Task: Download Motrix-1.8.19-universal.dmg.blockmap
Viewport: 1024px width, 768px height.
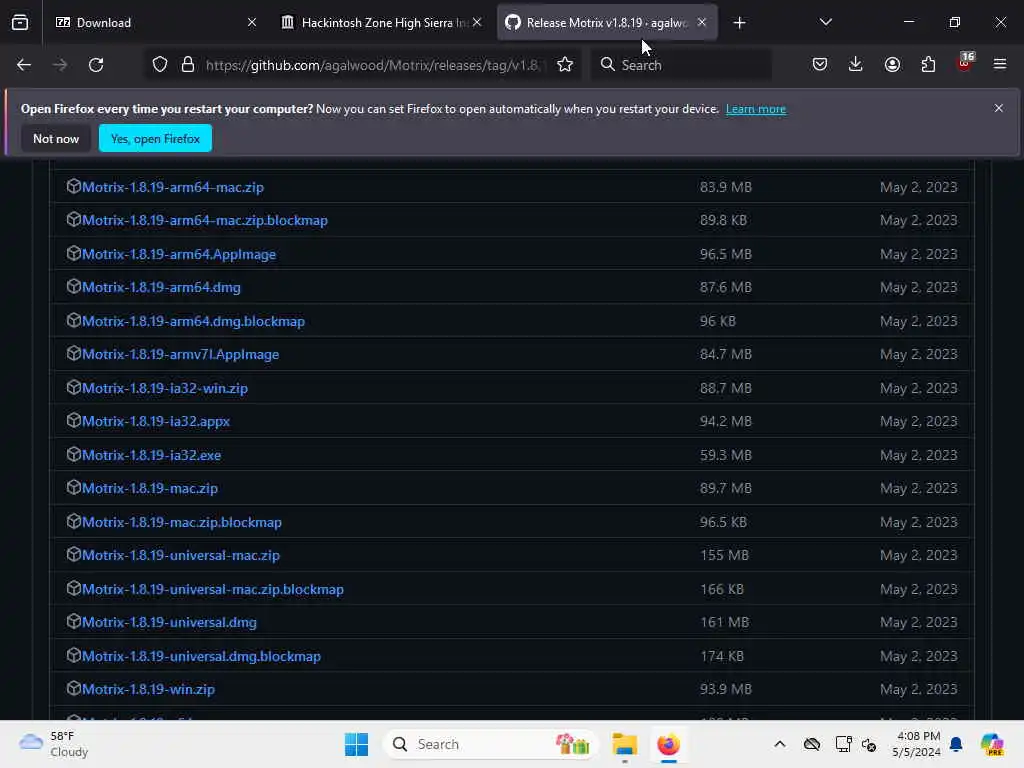Action: coord(202,656)
